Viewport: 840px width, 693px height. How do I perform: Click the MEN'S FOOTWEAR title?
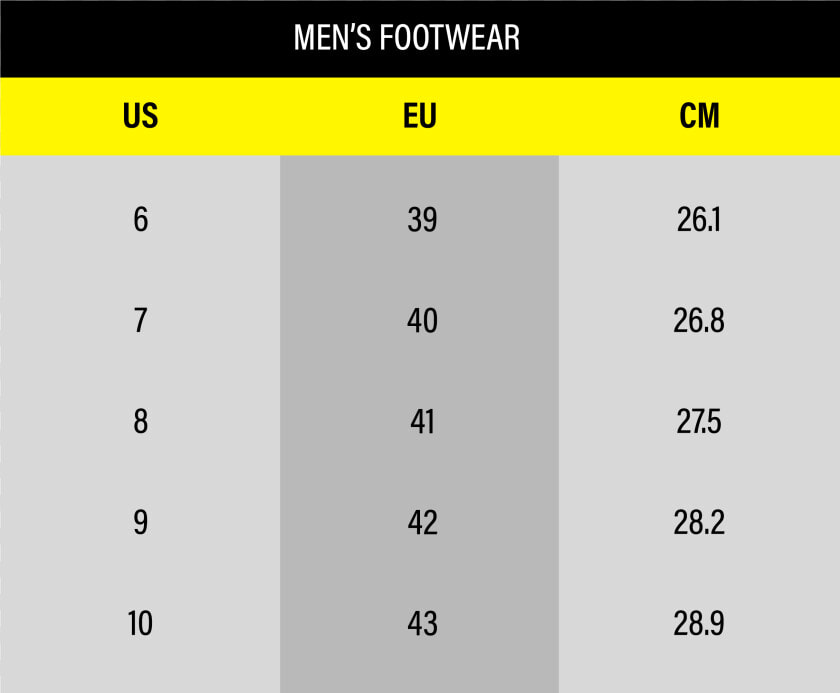point(407,37)
